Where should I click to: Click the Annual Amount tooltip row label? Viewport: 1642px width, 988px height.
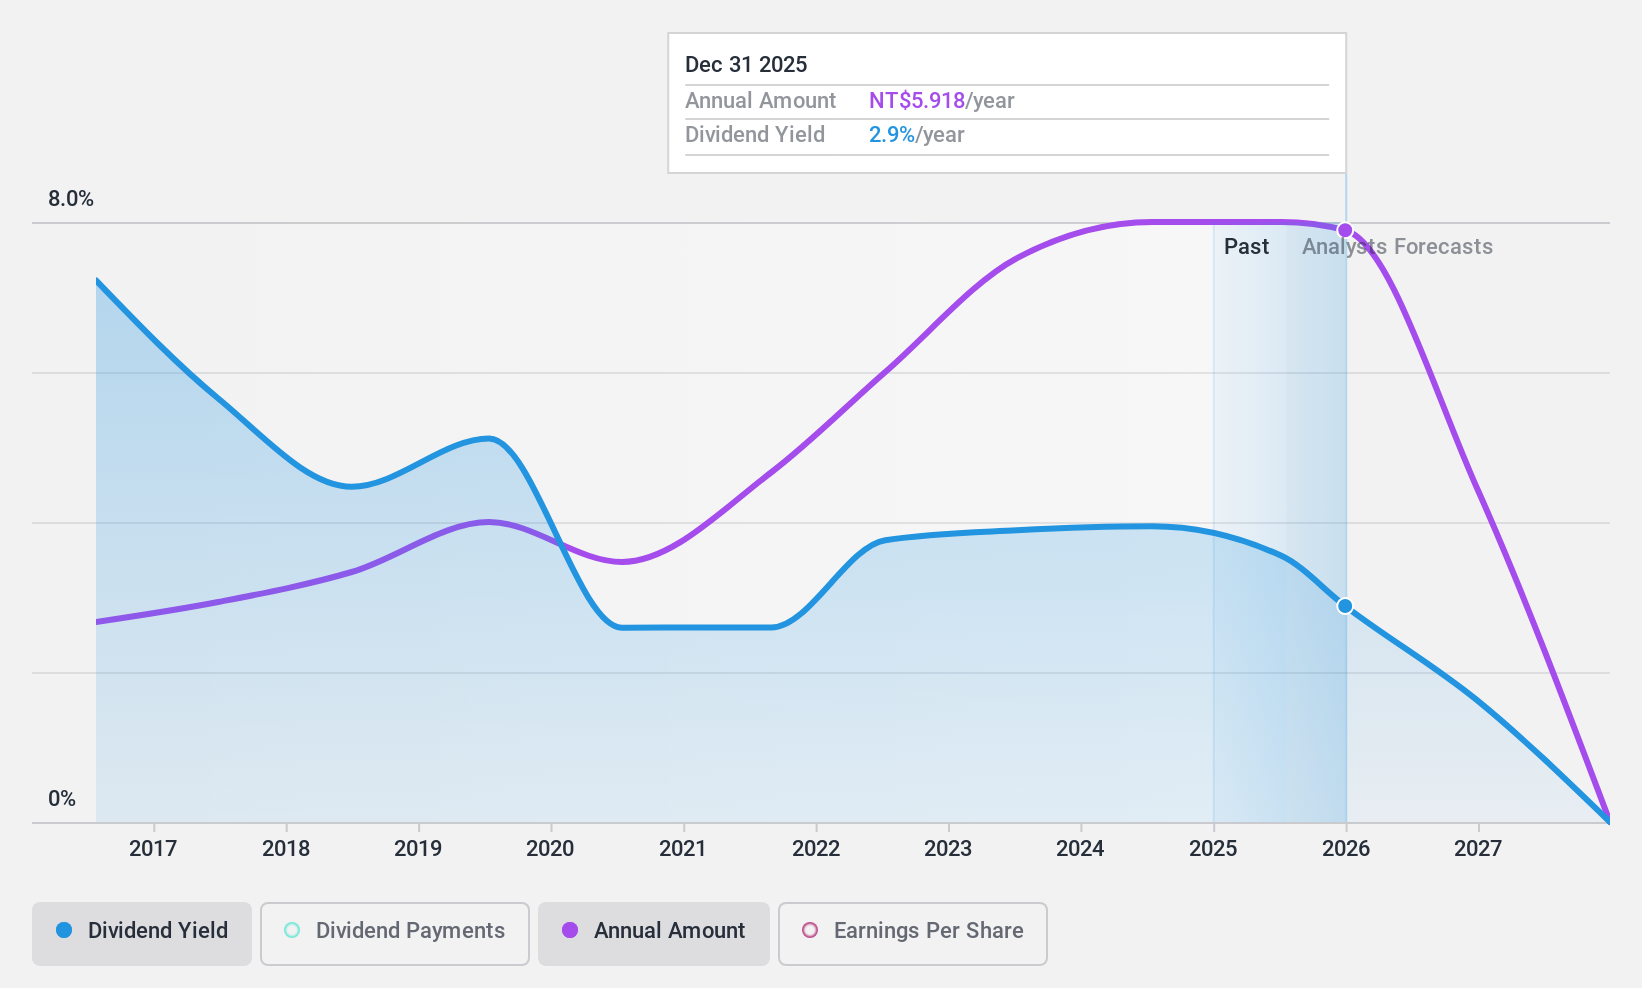(760, 101)
